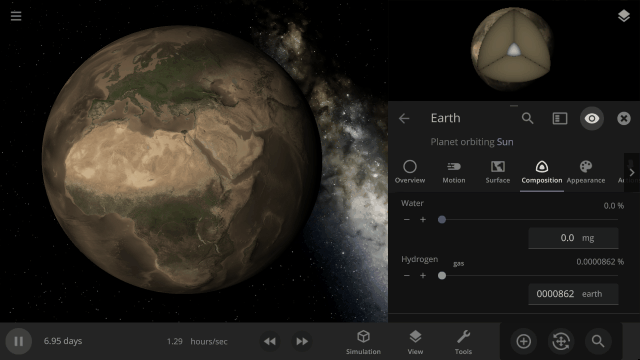
Task: Speed up simulation with fast-forward button
Action: [302, 341]
